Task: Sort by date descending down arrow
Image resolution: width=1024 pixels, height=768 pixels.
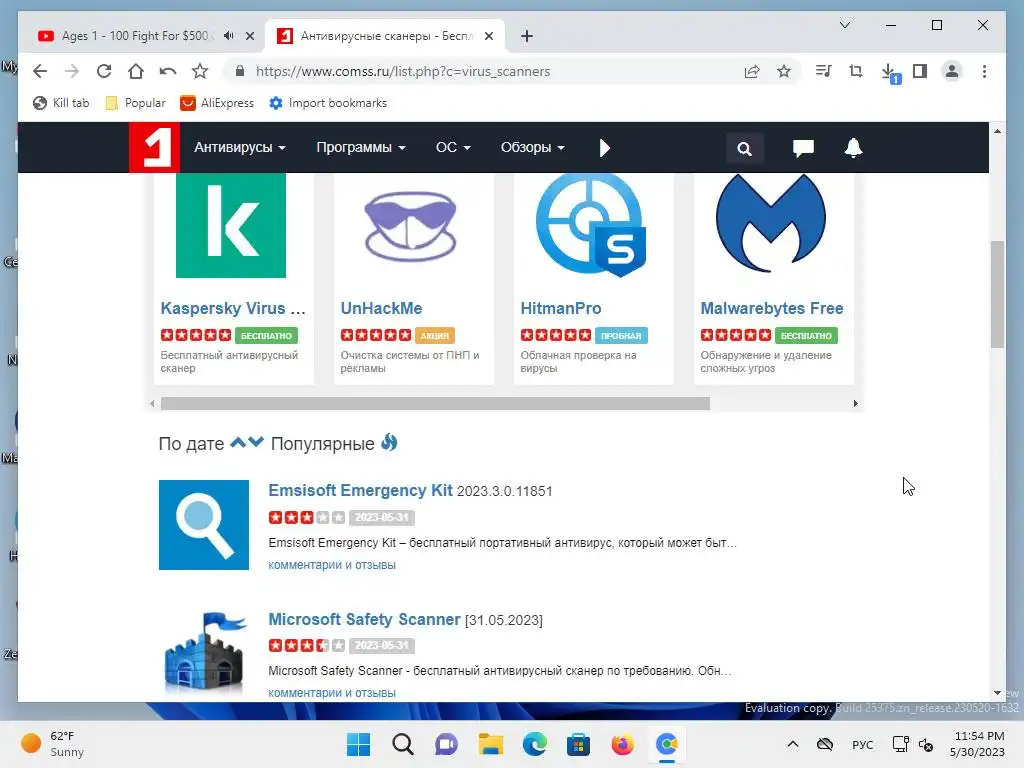Action: pos(256,443)
